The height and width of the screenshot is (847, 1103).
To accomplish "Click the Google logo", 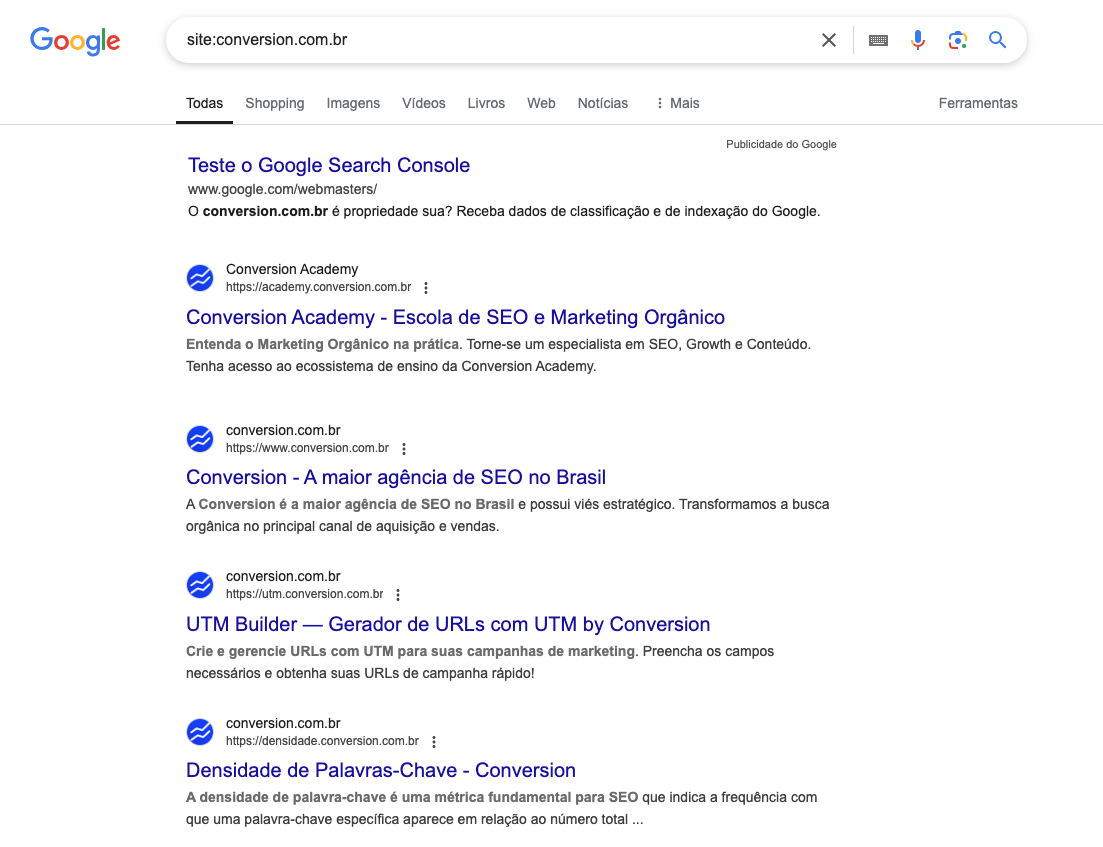I will pyautogui.click(x=75, y=41).
